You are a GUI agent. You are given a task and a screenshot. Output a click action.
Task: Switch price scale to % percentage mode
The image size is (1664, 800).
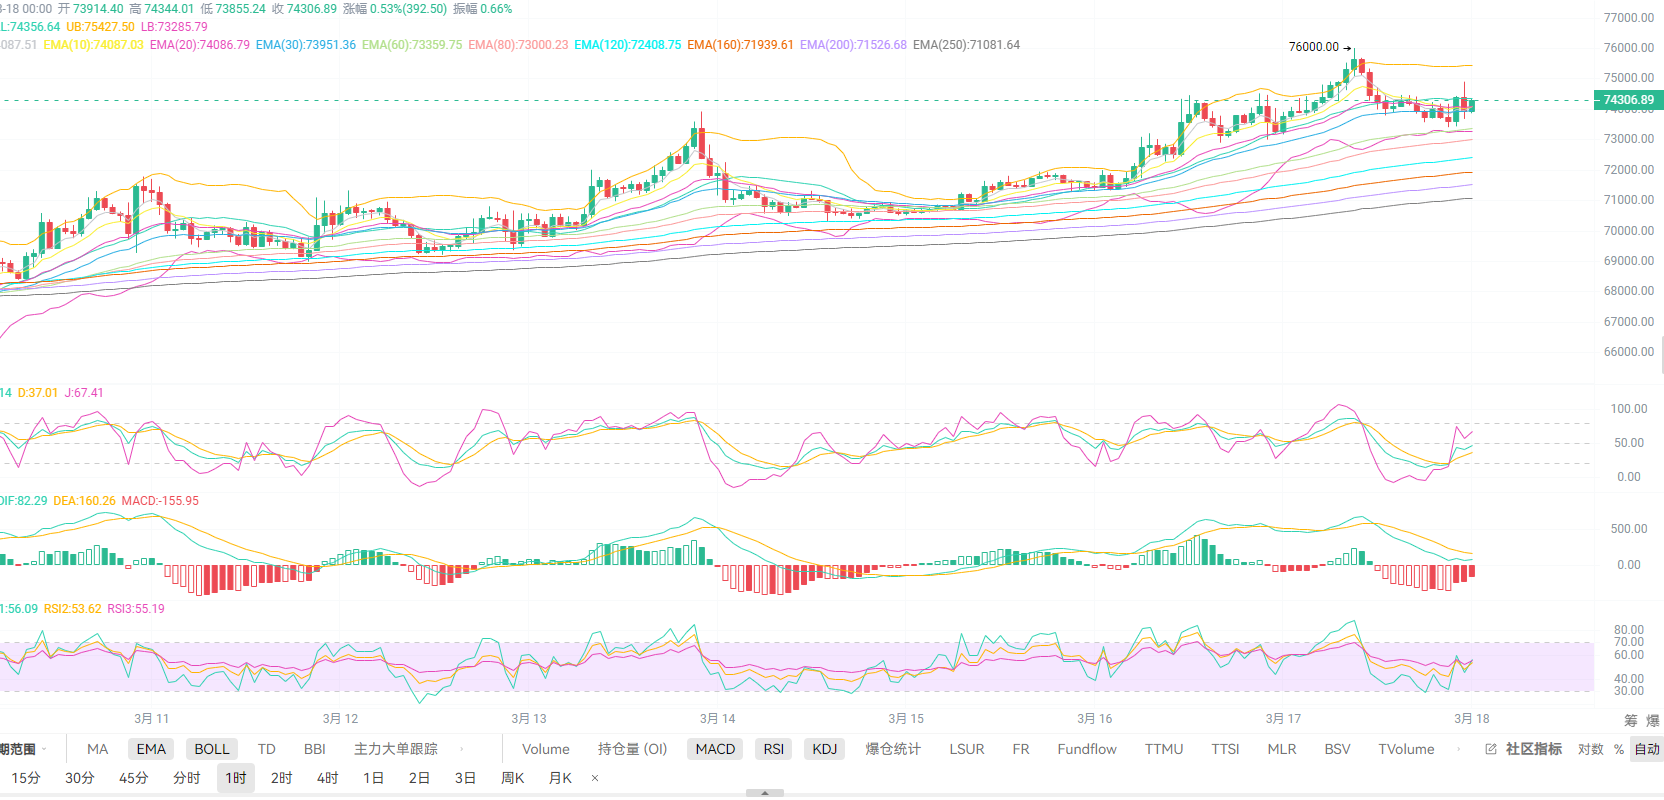(x=1618, y=749)
